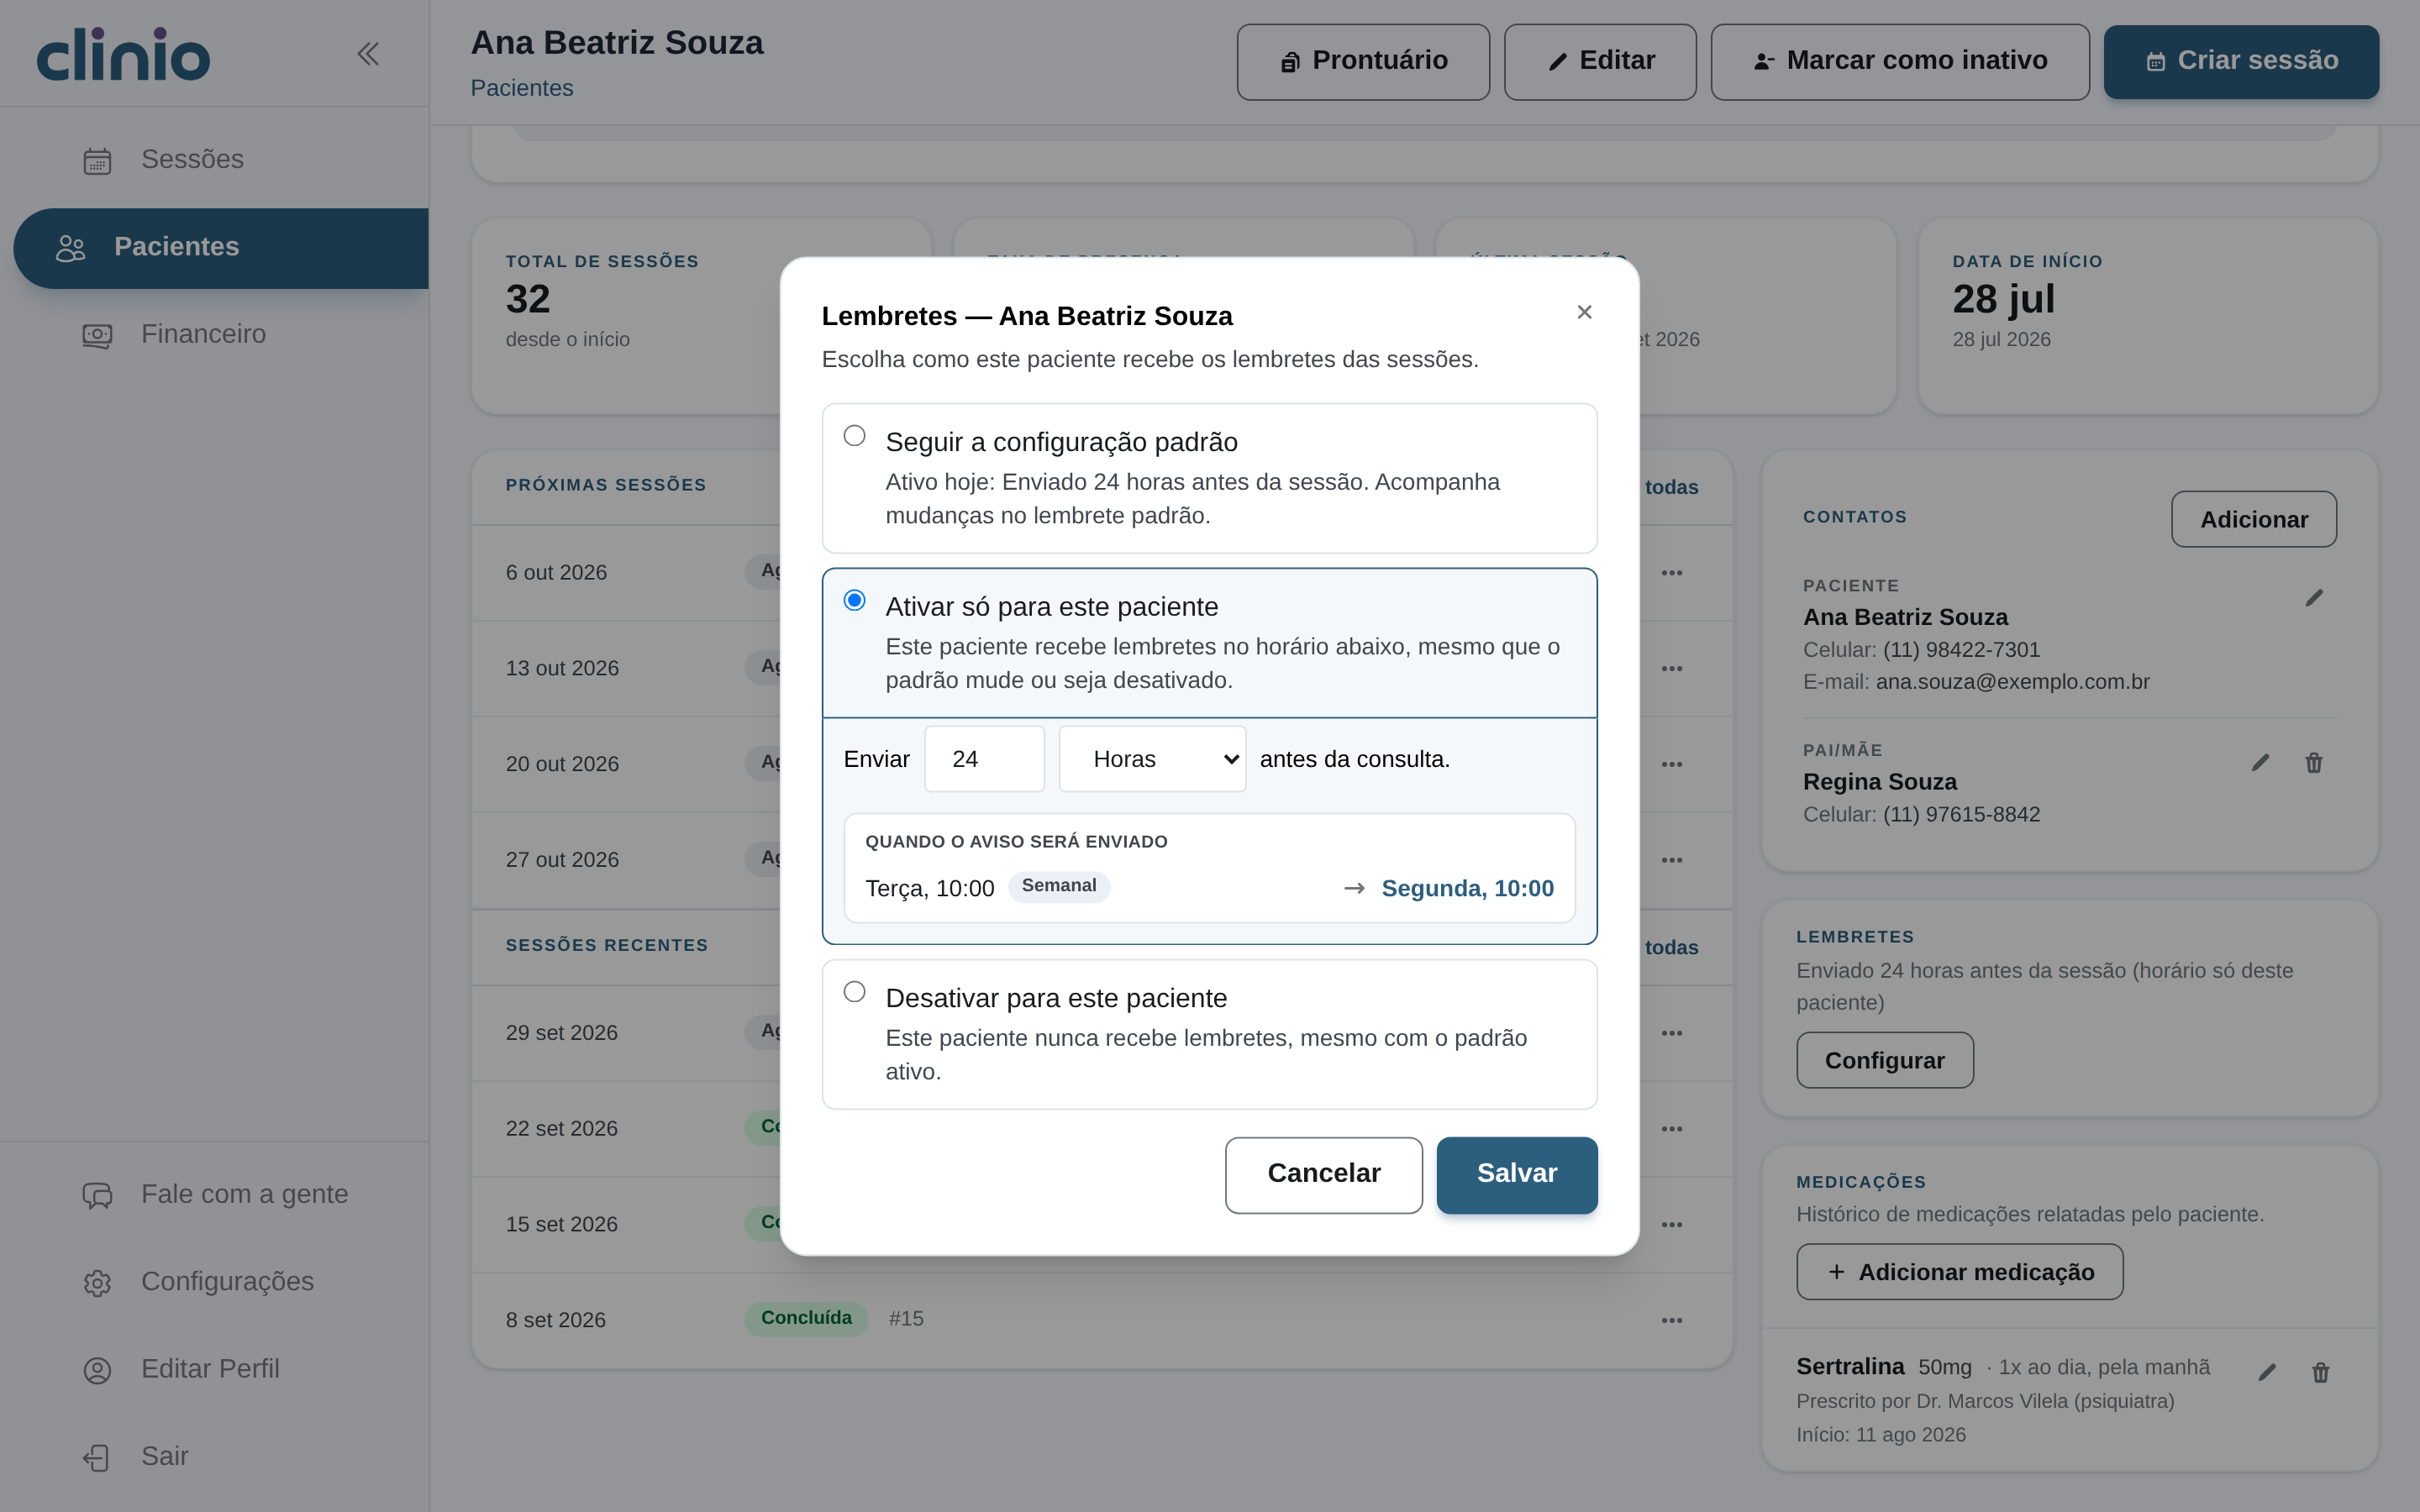The height and width of the screenshot is (1512, 2420).
Task: Open the Horas unit dropdown
Action: tap(1152, 759)
